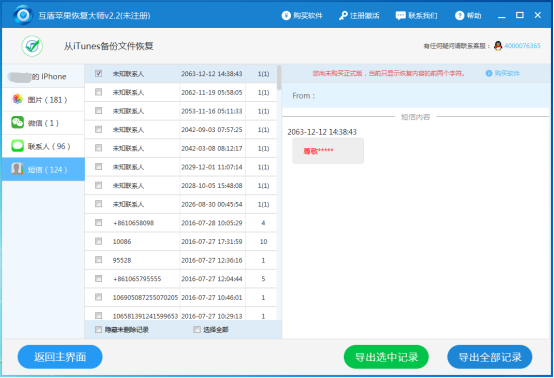Click the 短信 person icon in sidebar
The height and width of the screenshot is (378, 554).
(x=17, y=169)
